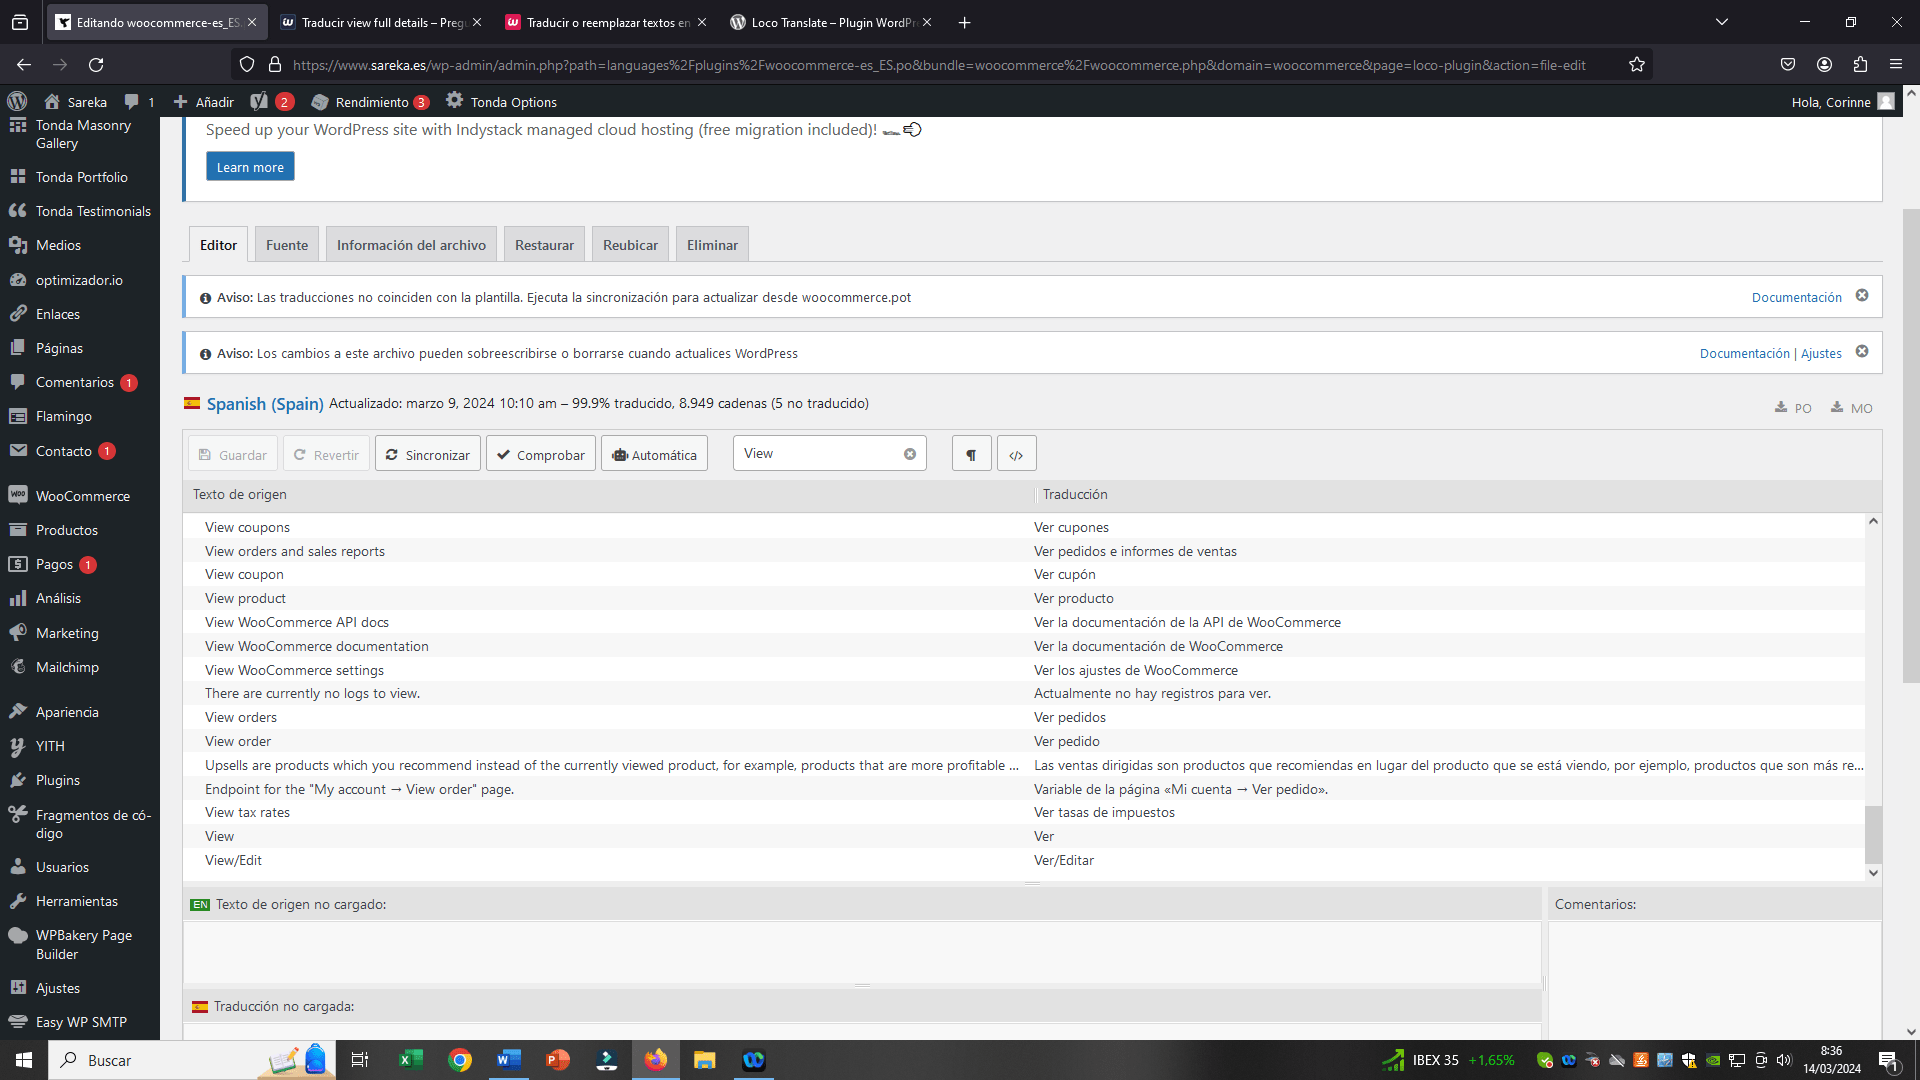
Task: Select the 'View/Edit' string row
Action: click(1024, 860)
